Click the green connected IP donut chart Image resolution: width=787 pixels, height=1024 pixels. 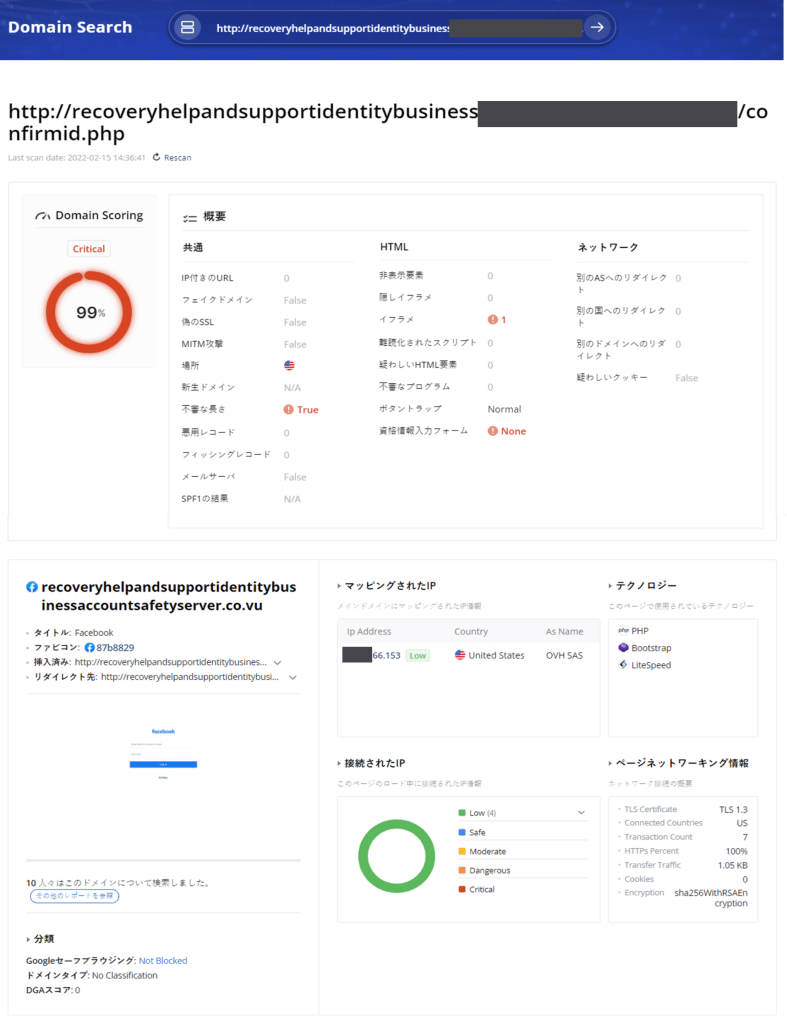(x=396, y=856)
